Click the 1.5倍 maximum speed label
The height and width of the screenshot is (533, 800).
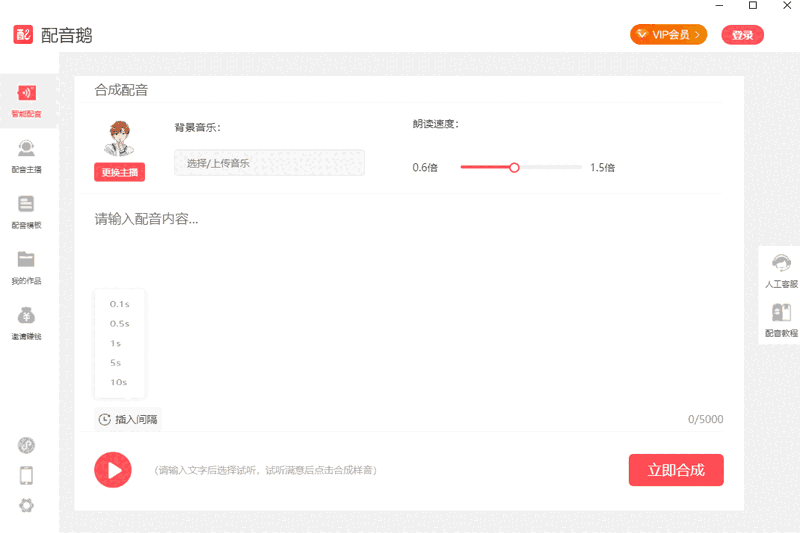603,167
